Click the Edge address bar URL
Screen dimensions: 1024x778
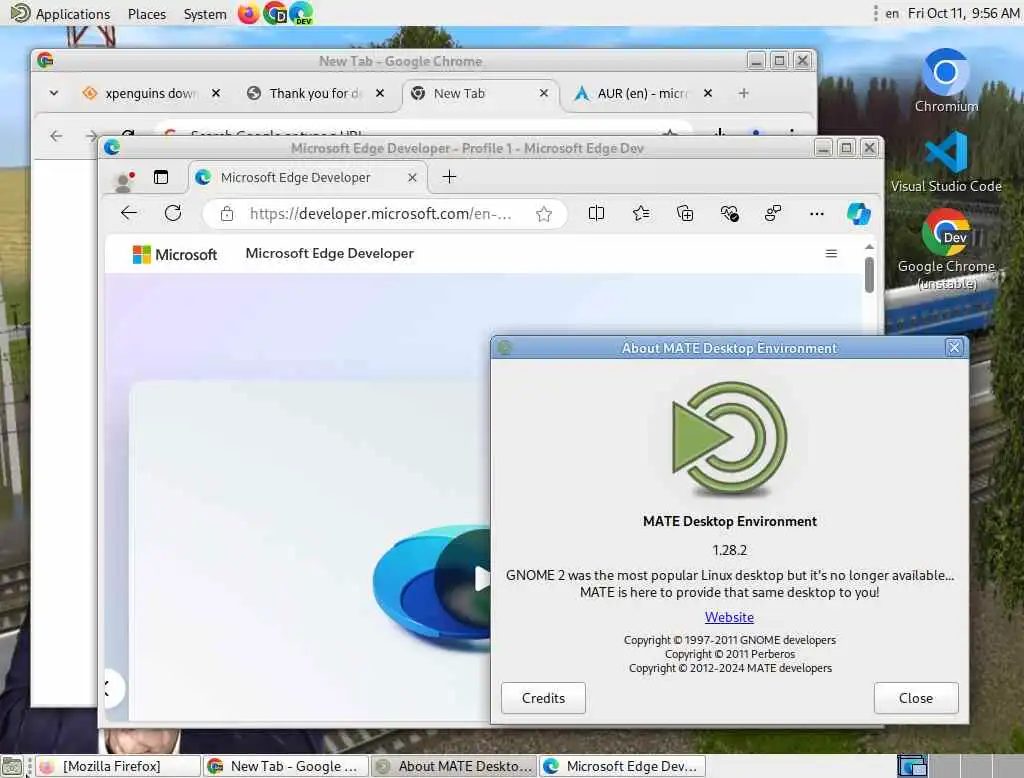click(x=380, y=214)
